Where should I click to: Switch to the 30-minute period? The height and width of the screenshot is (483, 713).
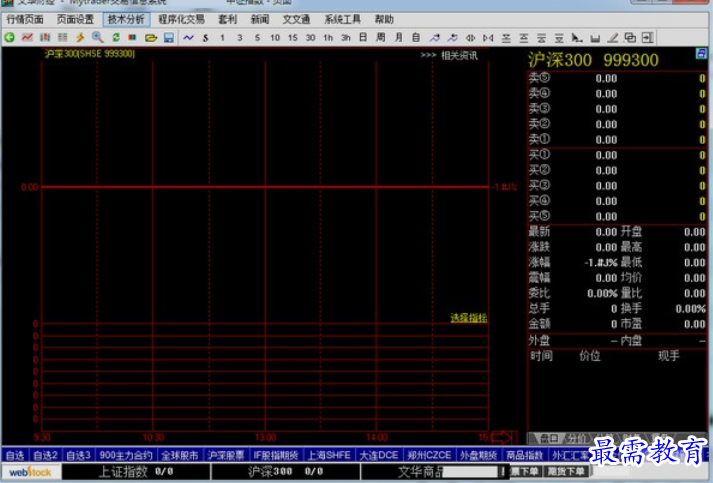pos(310,38)
